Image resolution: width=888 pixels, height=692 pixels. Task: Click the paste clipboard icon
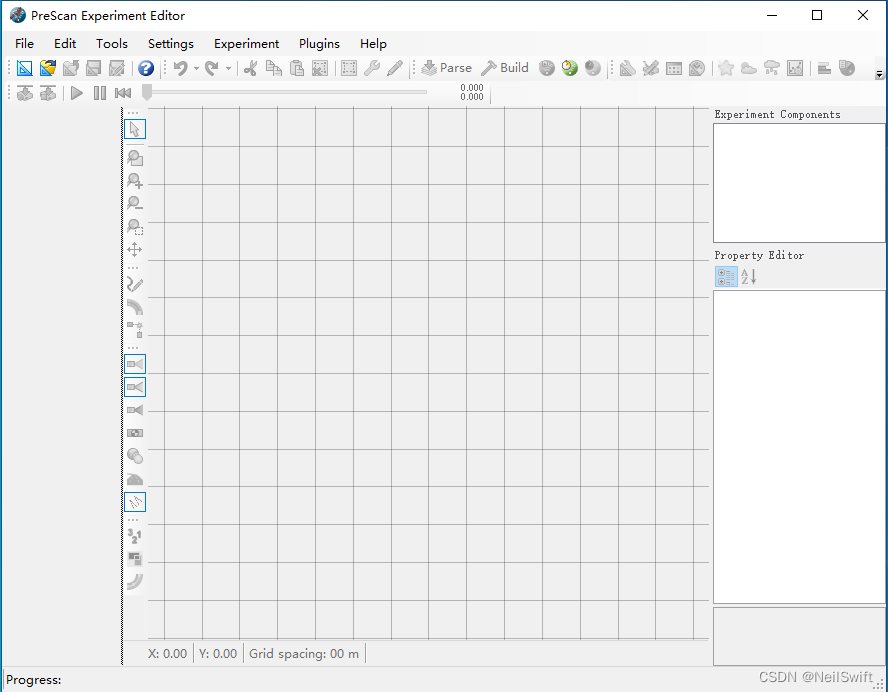click(297, 68)
